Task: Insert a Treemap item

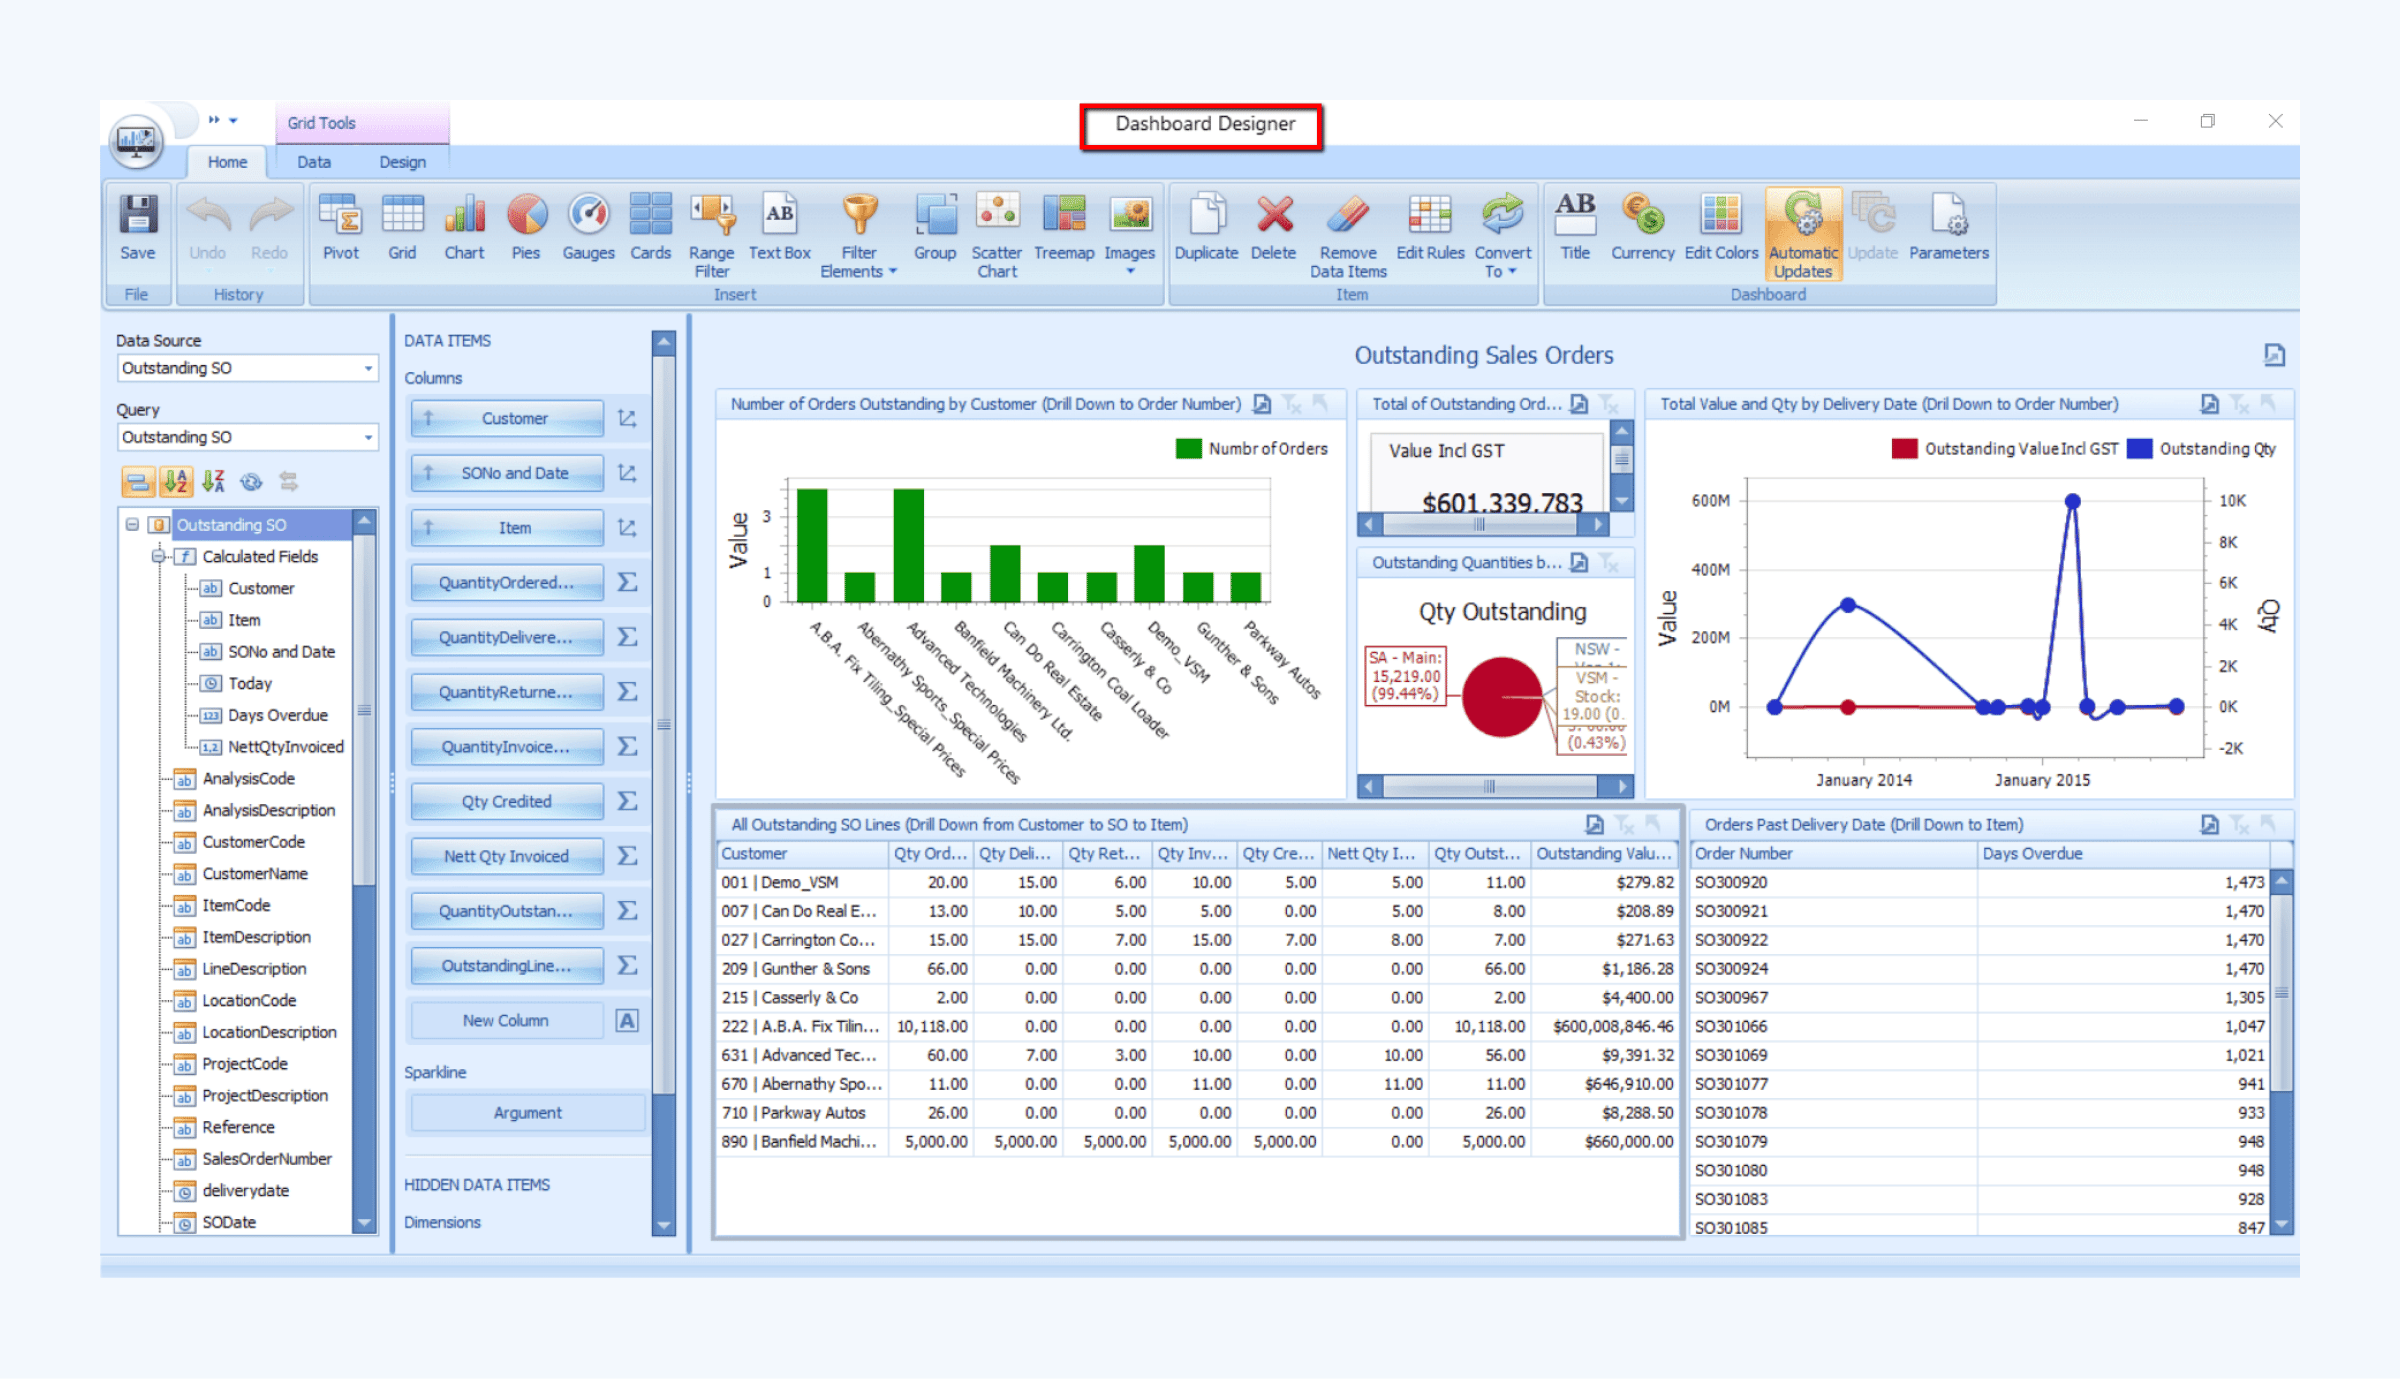Action: point(1064,228)
